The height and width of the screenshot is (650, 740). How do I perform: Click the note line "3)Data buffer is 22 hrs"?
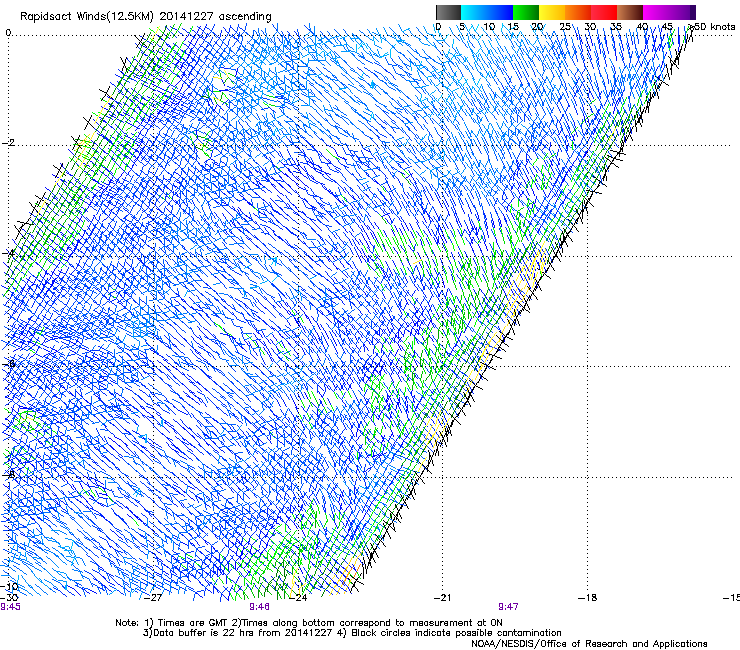(352, 633)
